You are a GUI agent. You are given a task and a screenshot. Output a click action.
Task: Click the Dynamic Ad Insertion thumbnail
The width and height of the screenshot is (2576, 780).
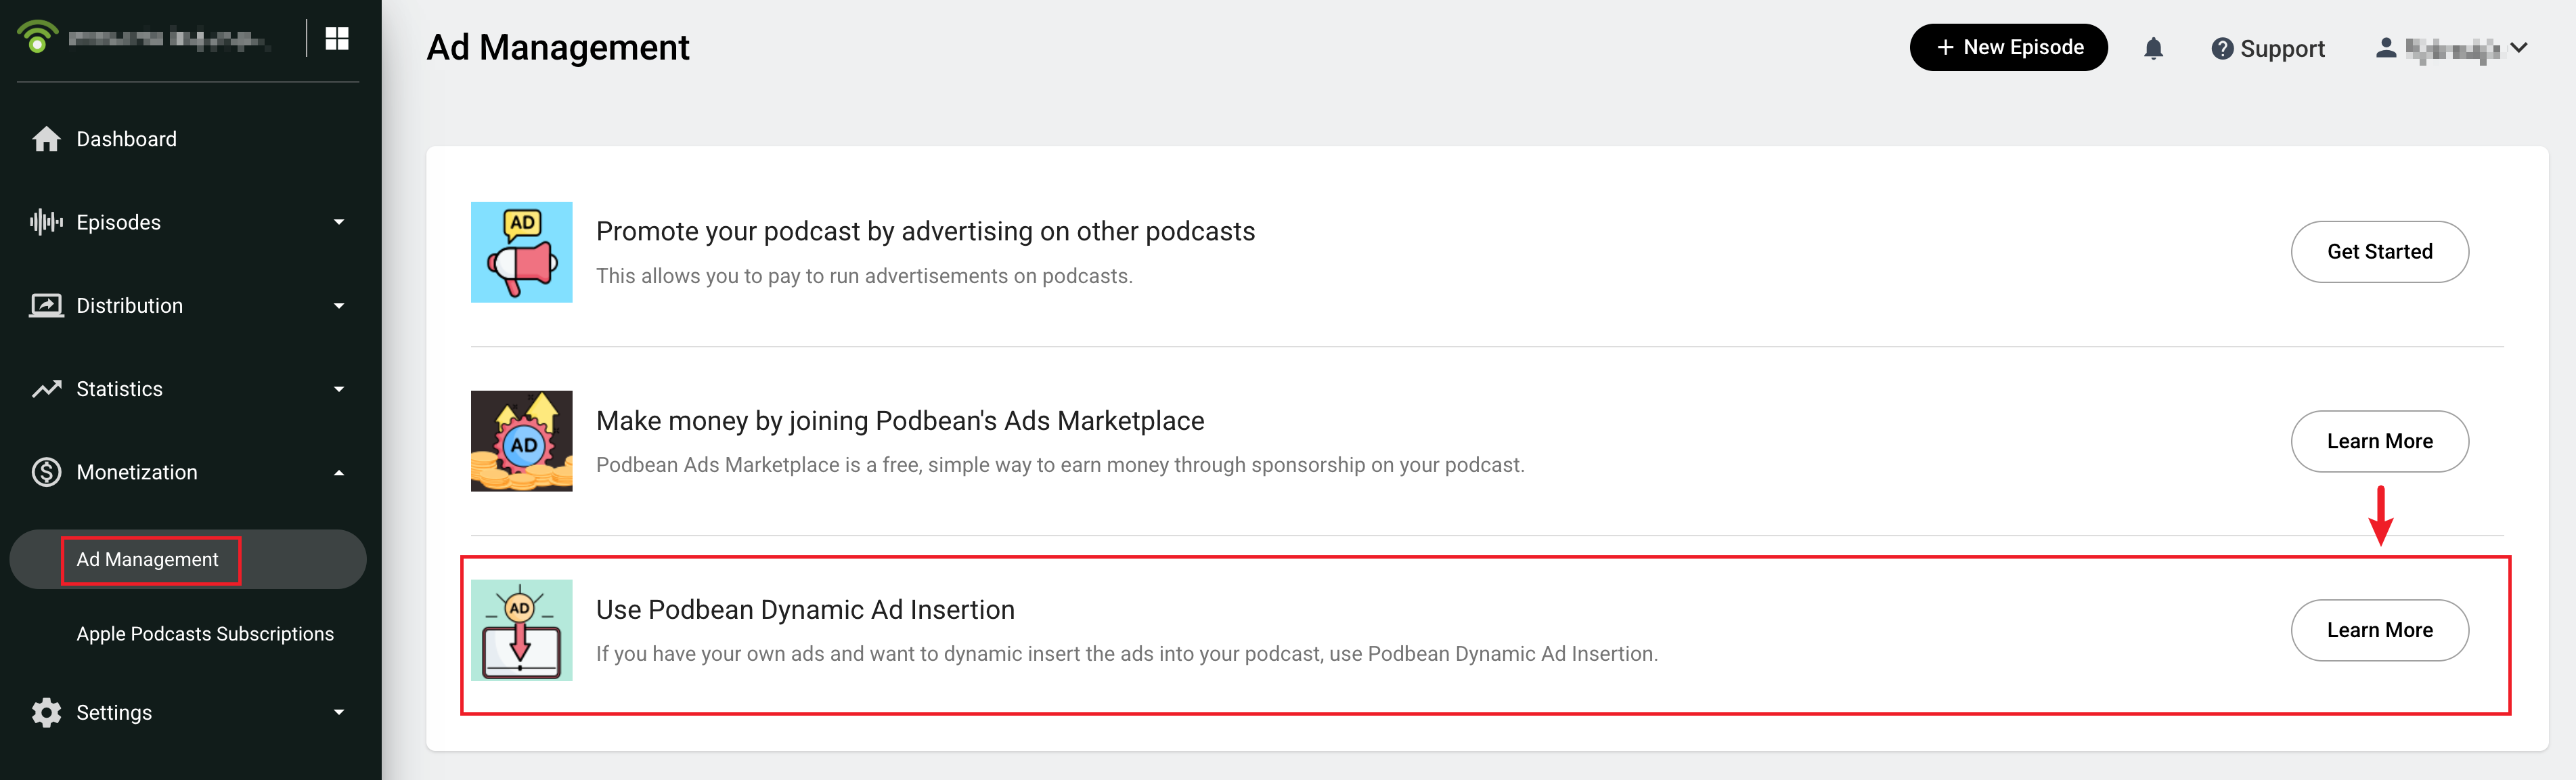point(521,630)
